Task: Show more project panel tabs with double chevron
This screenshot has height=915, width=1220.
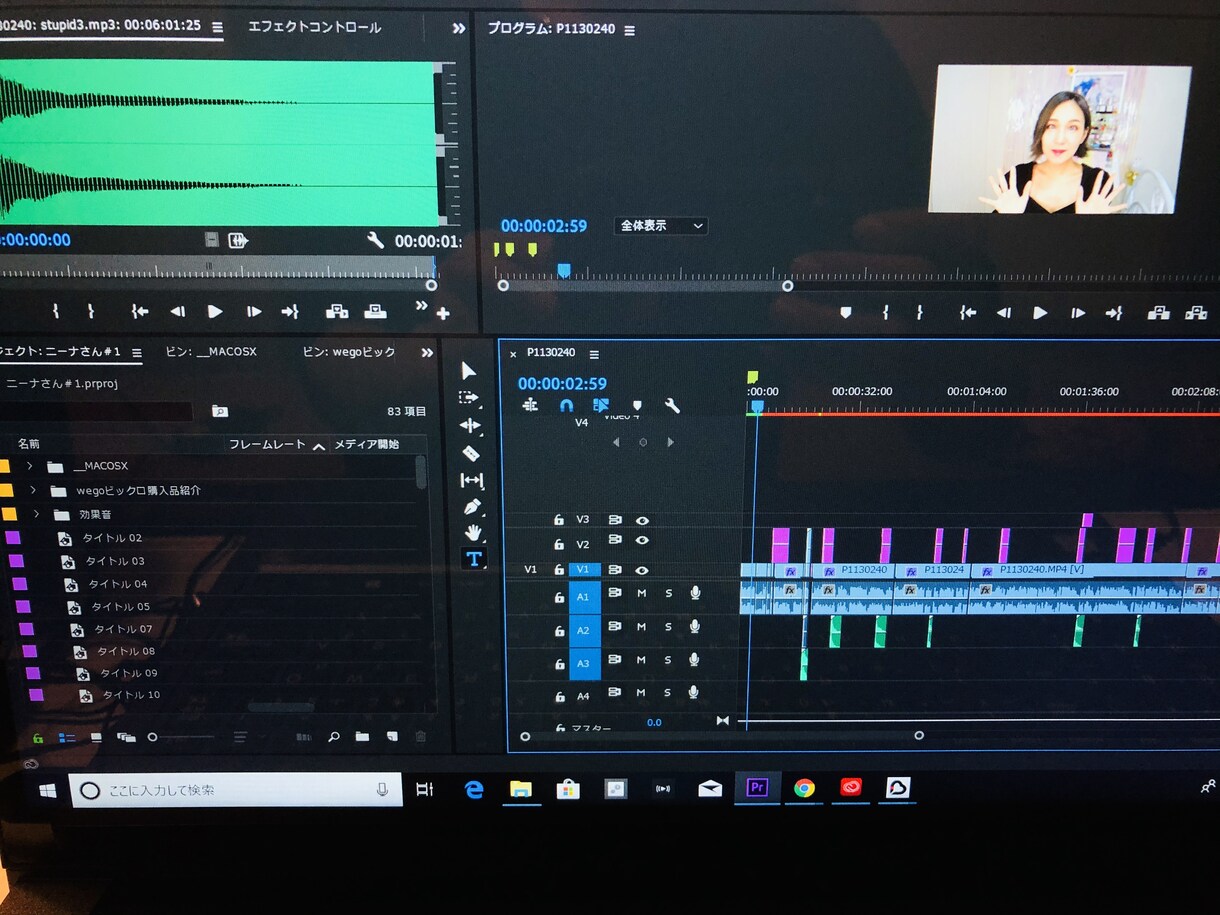Action: [428, 353]
